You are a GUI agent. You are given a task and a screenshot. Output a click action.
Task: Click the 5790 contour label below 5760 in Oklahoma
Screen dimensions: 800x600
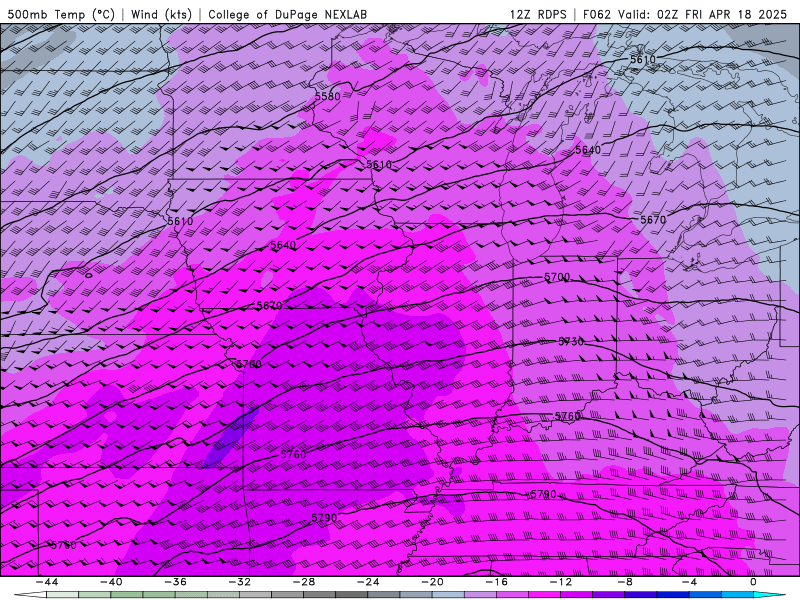(324, 518)
